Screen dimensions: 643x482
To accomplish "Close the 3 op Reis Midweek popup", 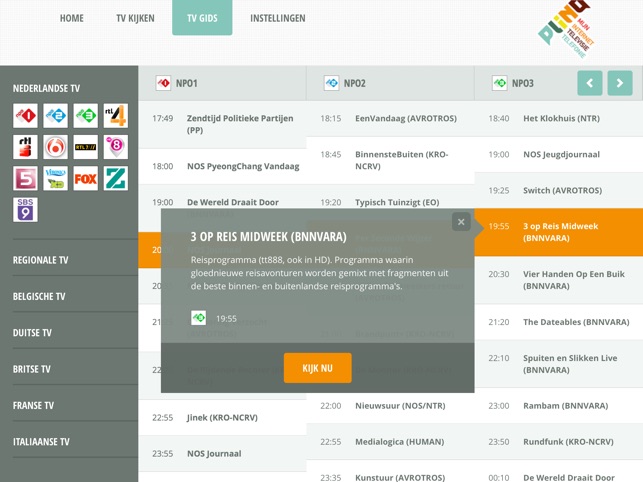I will (461, 222).
